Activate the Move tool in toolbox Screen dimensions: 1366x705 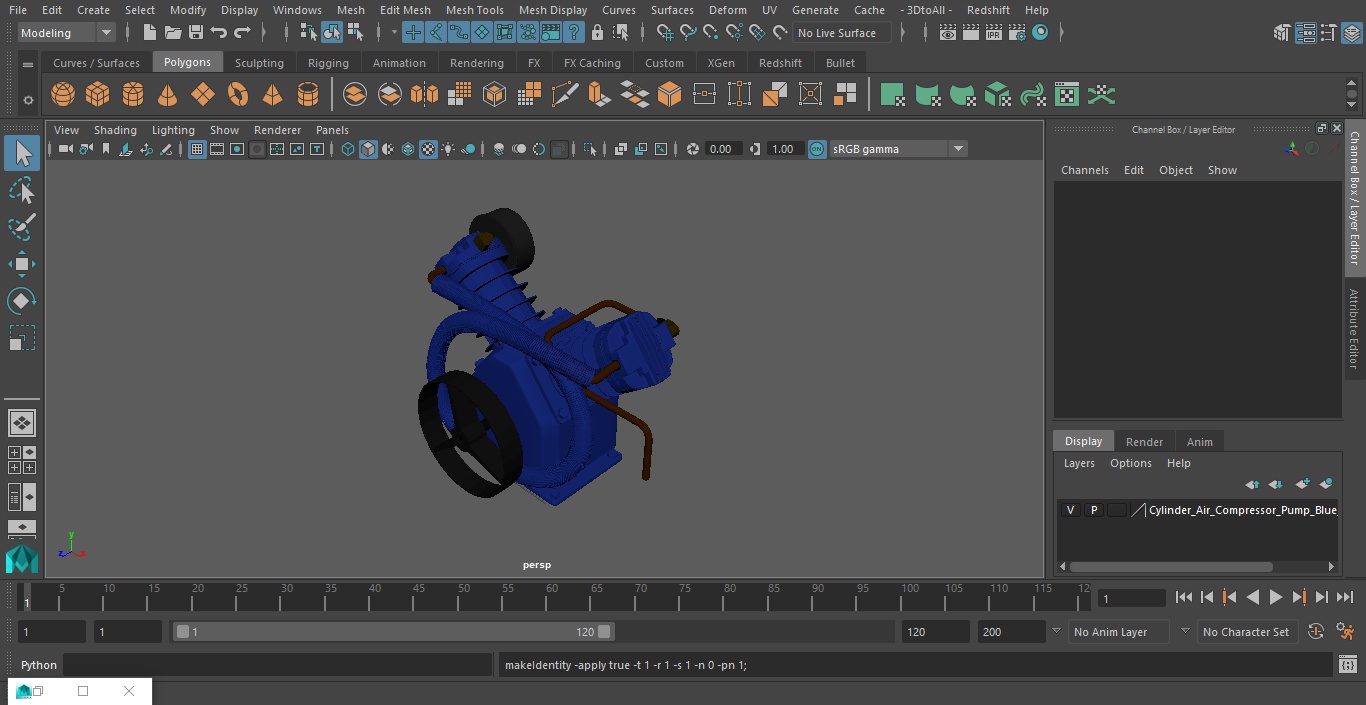click(x=21, y=264)
